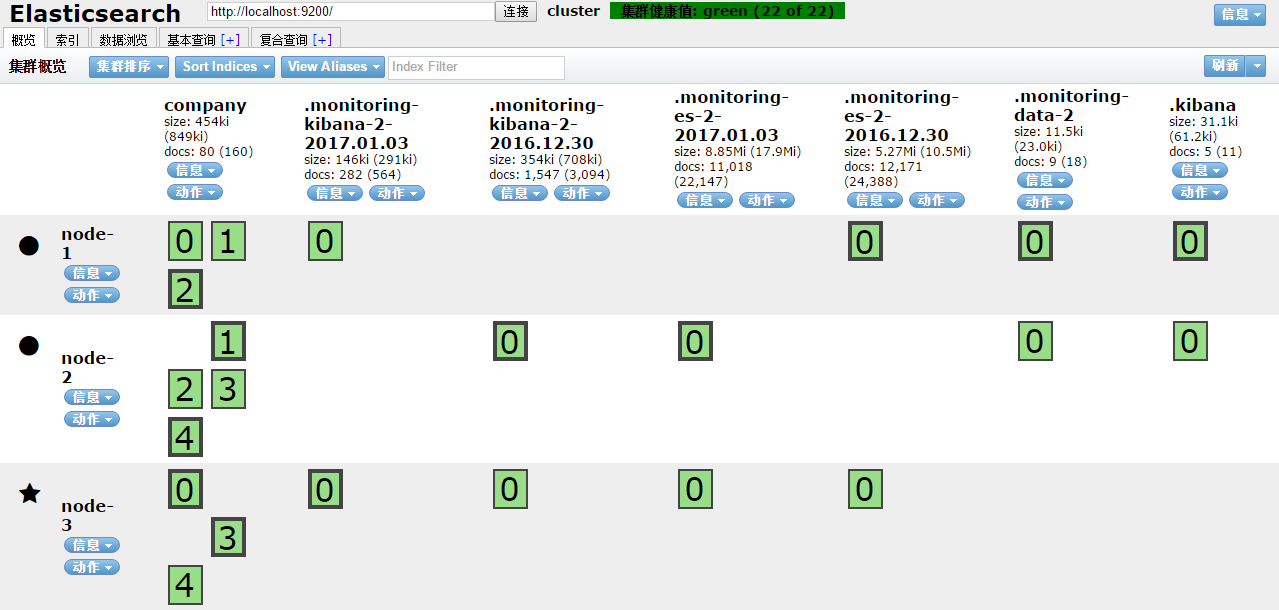This screenshot has width=1279, height=610.
Task: Open .monitoring-es-2-2017.01.03 shard 0 on node-2
Action: pyautogui.click(x=695, y=341)
